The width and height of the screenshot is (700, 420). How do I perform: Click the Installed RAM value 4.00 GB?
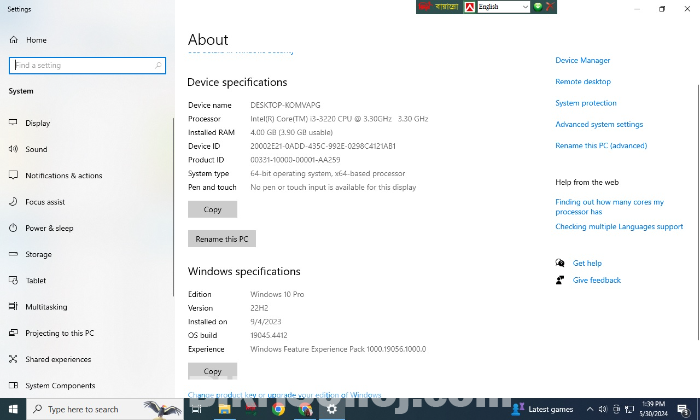pos(291,133)
